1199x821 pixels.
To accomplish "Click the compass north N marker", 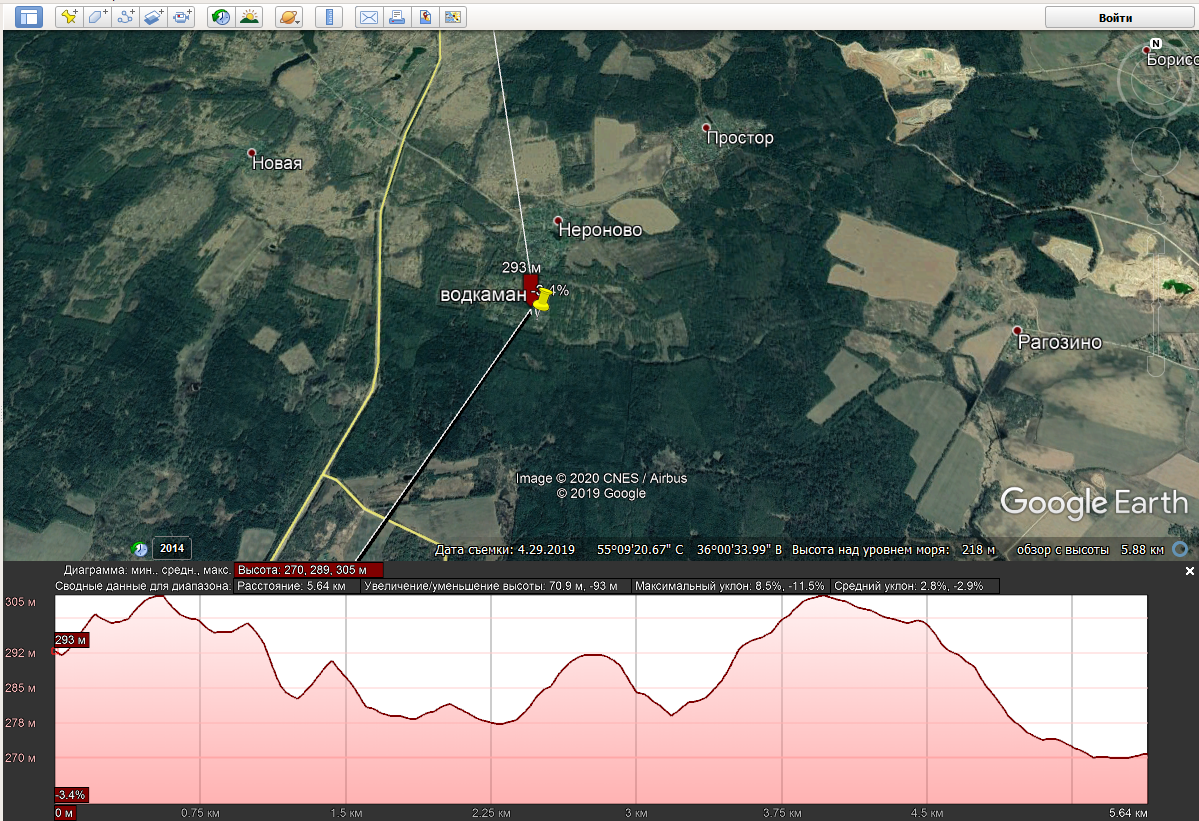I will point(1156,44).
